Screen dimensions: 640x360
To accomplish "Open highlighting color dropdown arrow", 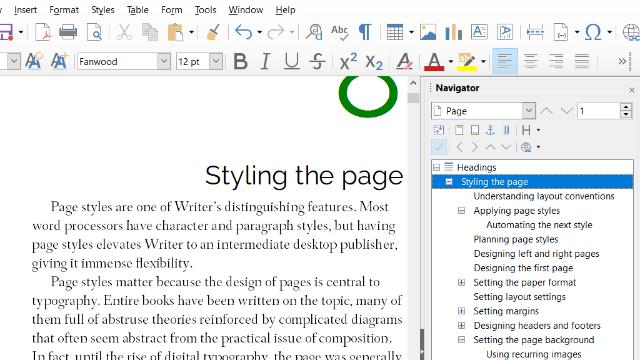I will [x=483, y=62].
